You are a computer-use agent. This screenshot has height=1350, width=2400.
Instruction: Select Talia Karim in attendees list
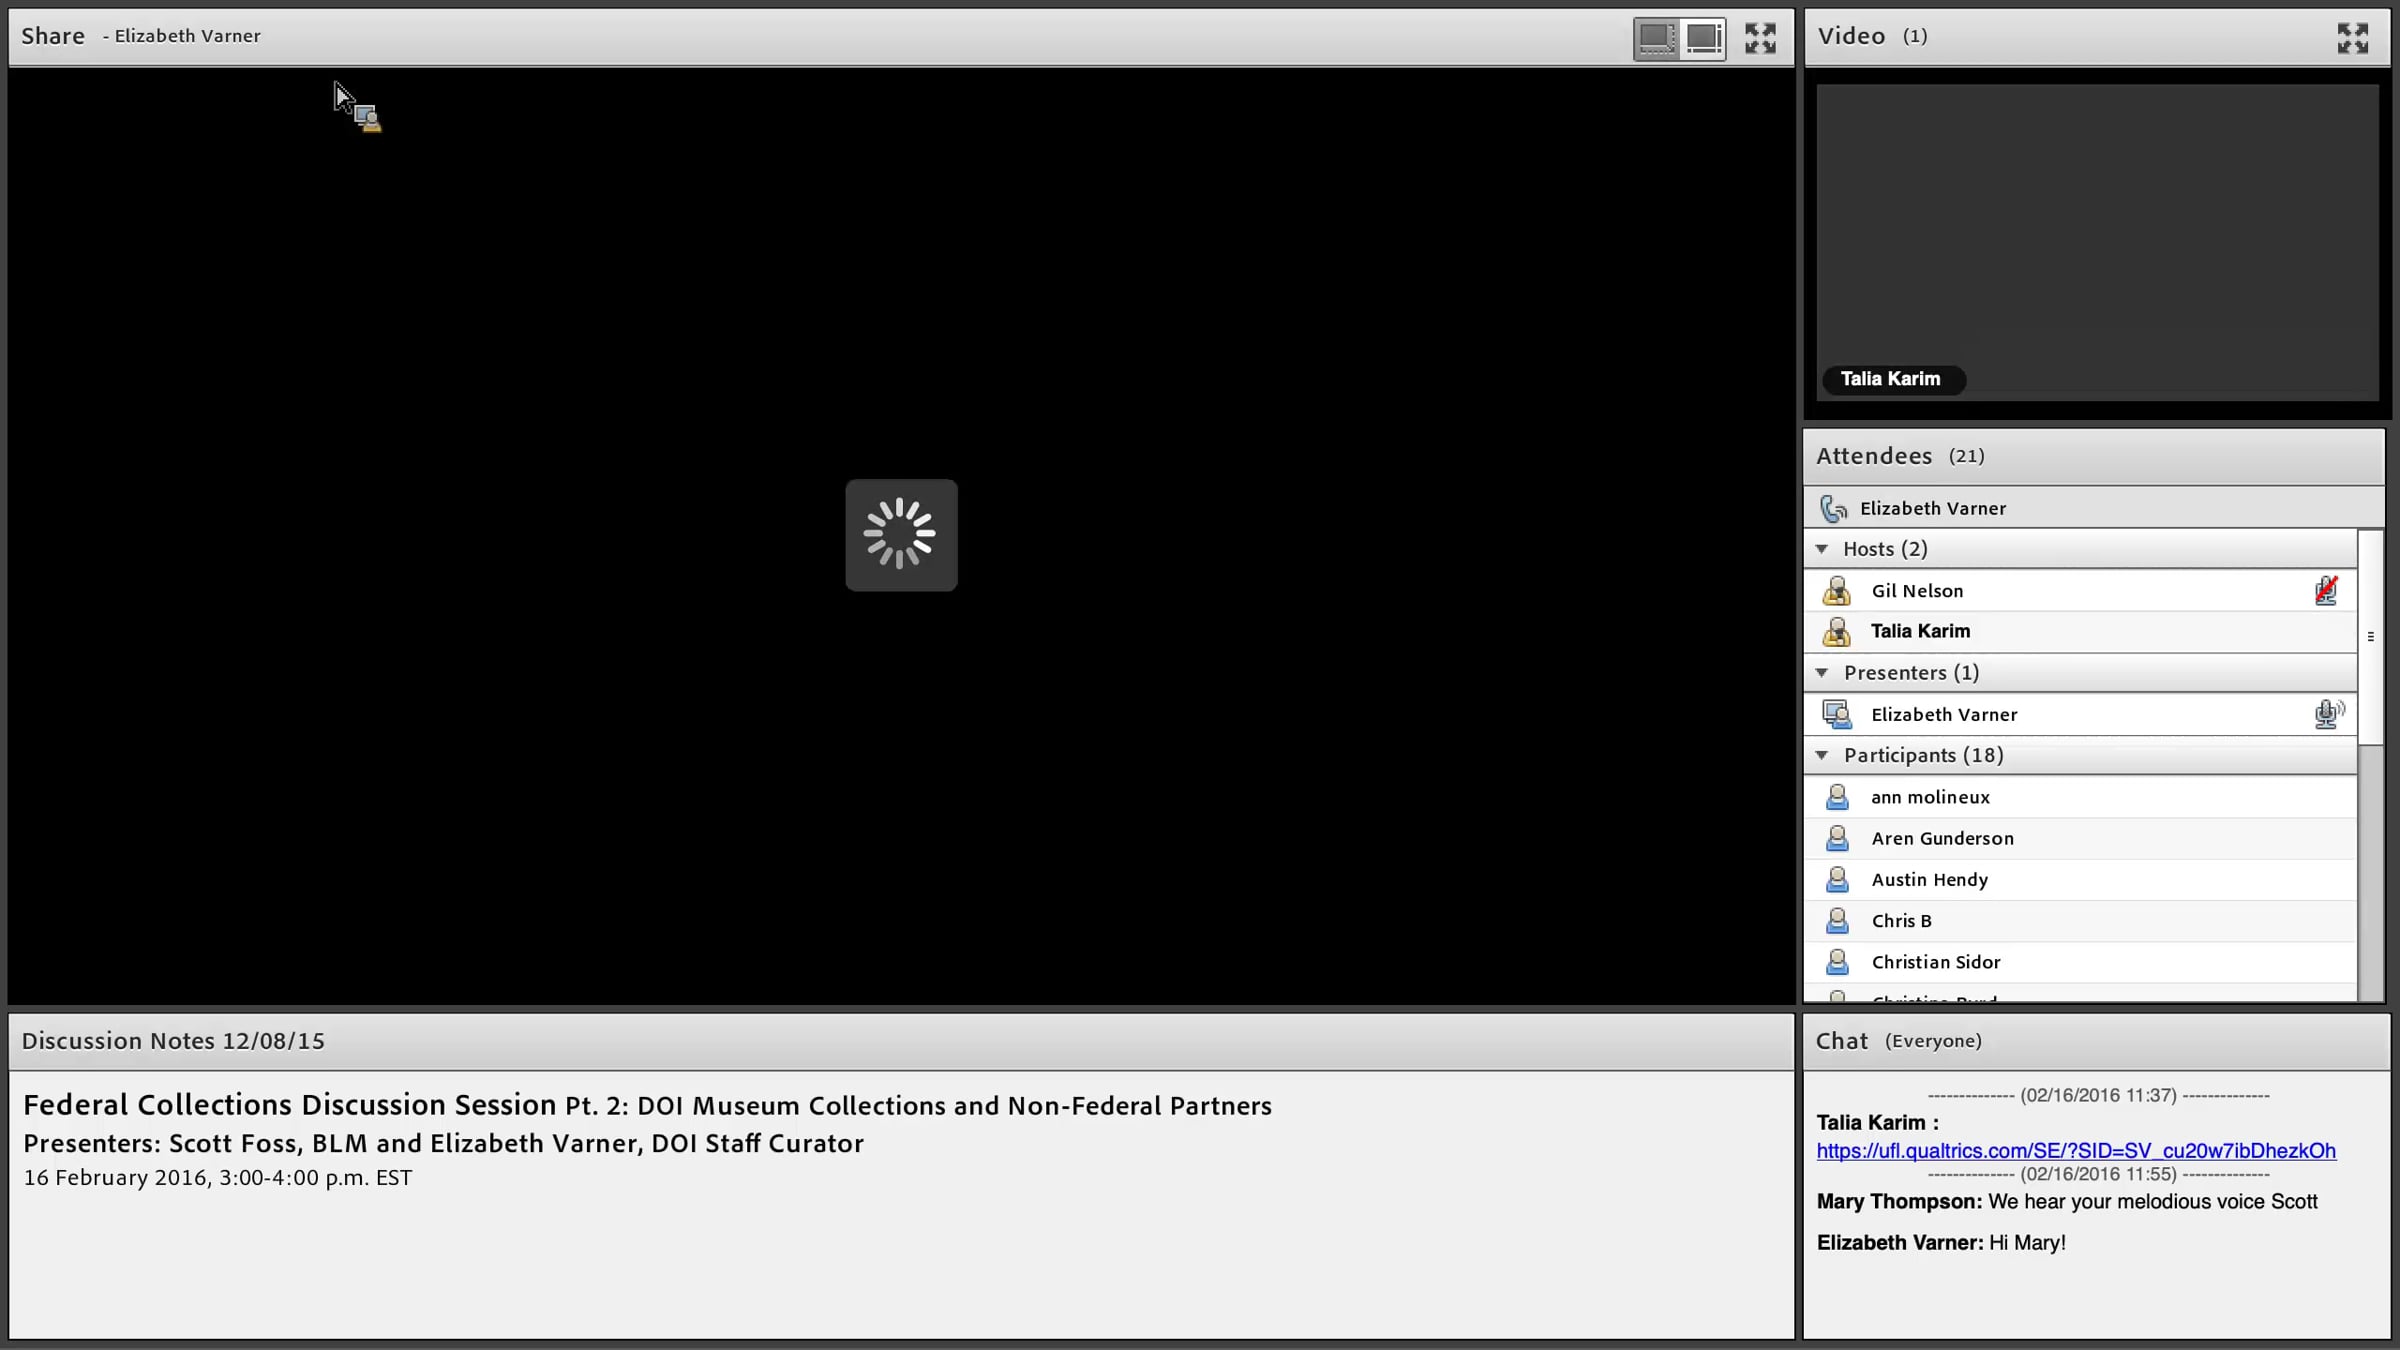[x=1920, y=632]
